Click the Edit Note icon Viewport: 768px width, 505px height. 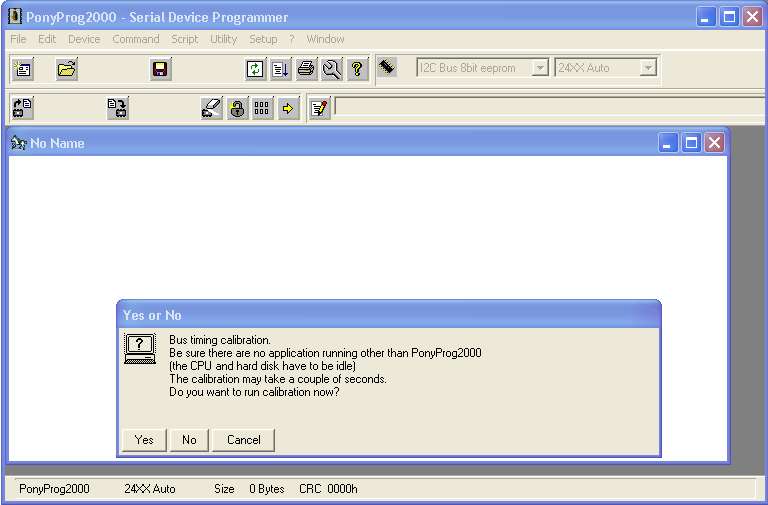[319, 108]
